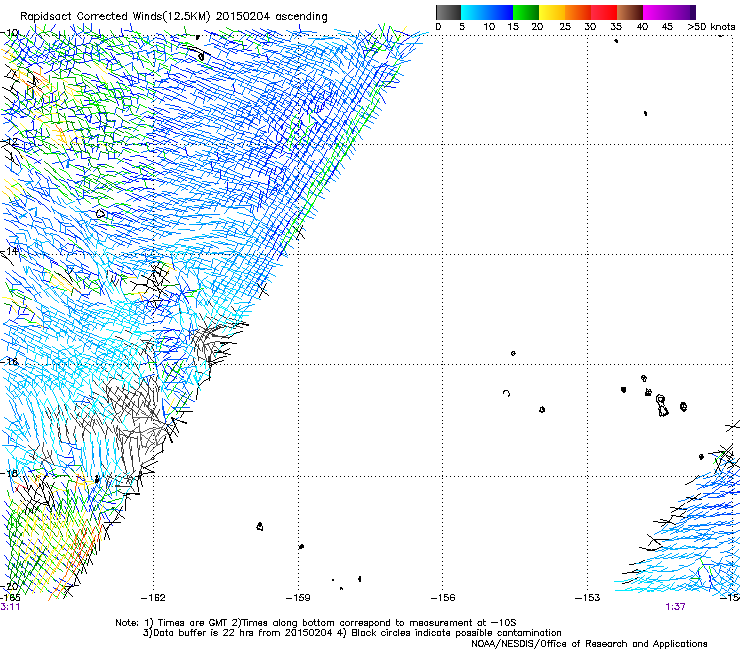This screenshot has width=740, height=650.
Task: Click the -159 longitude label
Action: 298,598
